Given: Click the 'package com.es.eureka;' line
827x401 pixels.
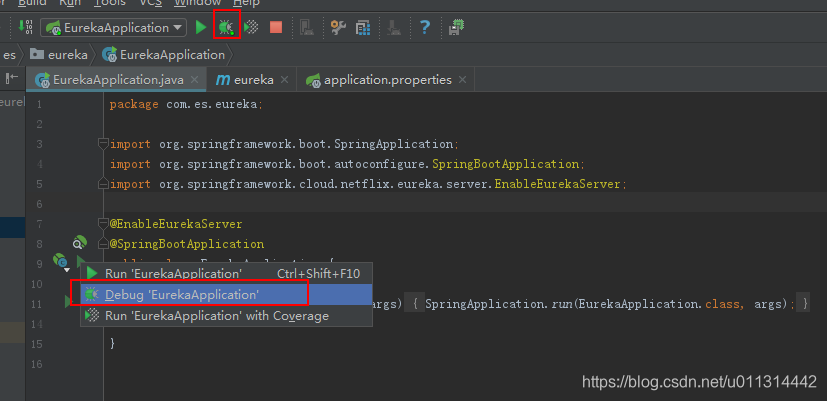Looking at the screenshot, I should (186, 104).
